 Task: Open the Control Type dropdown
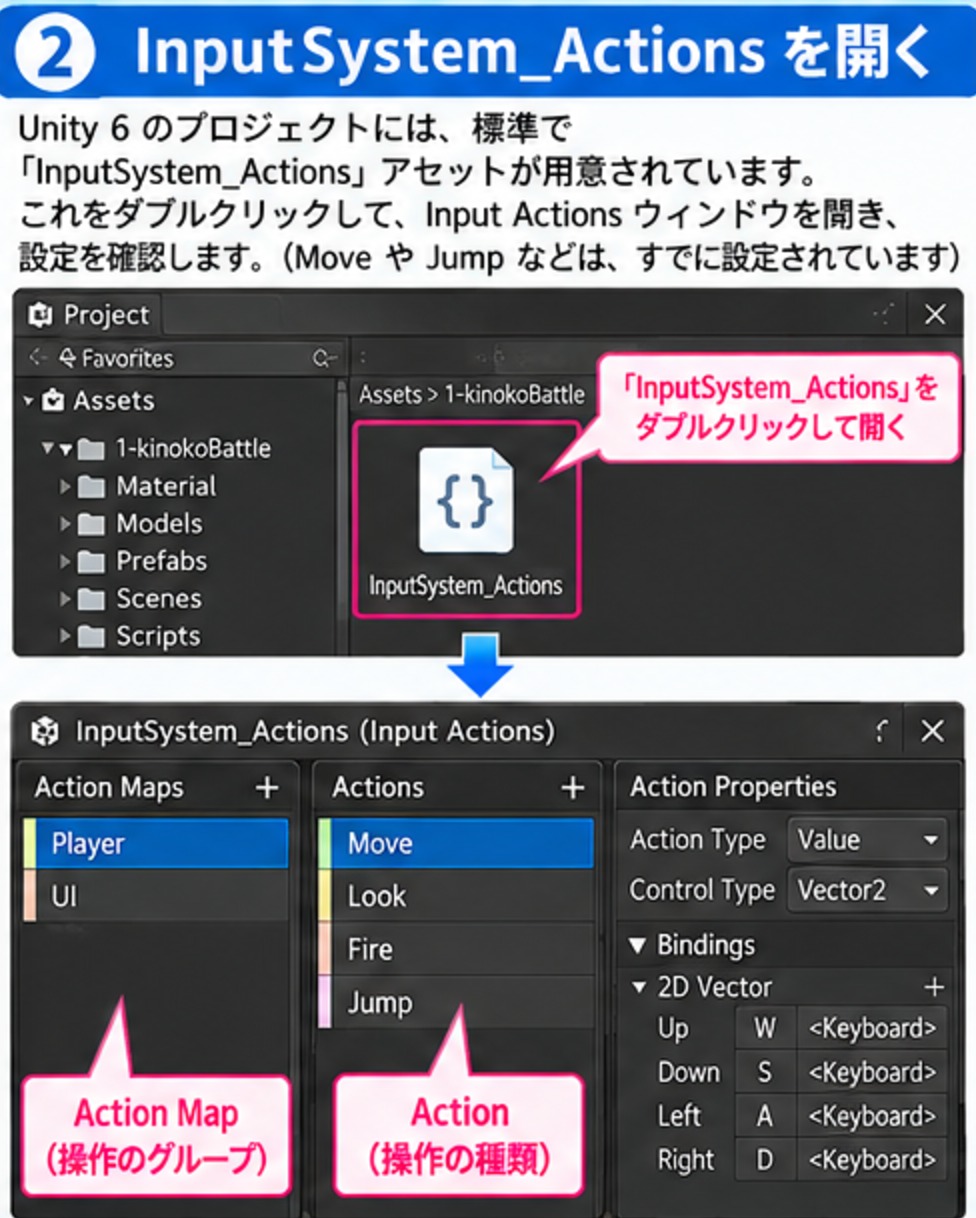pyautogui.click(x=867, y=890)
